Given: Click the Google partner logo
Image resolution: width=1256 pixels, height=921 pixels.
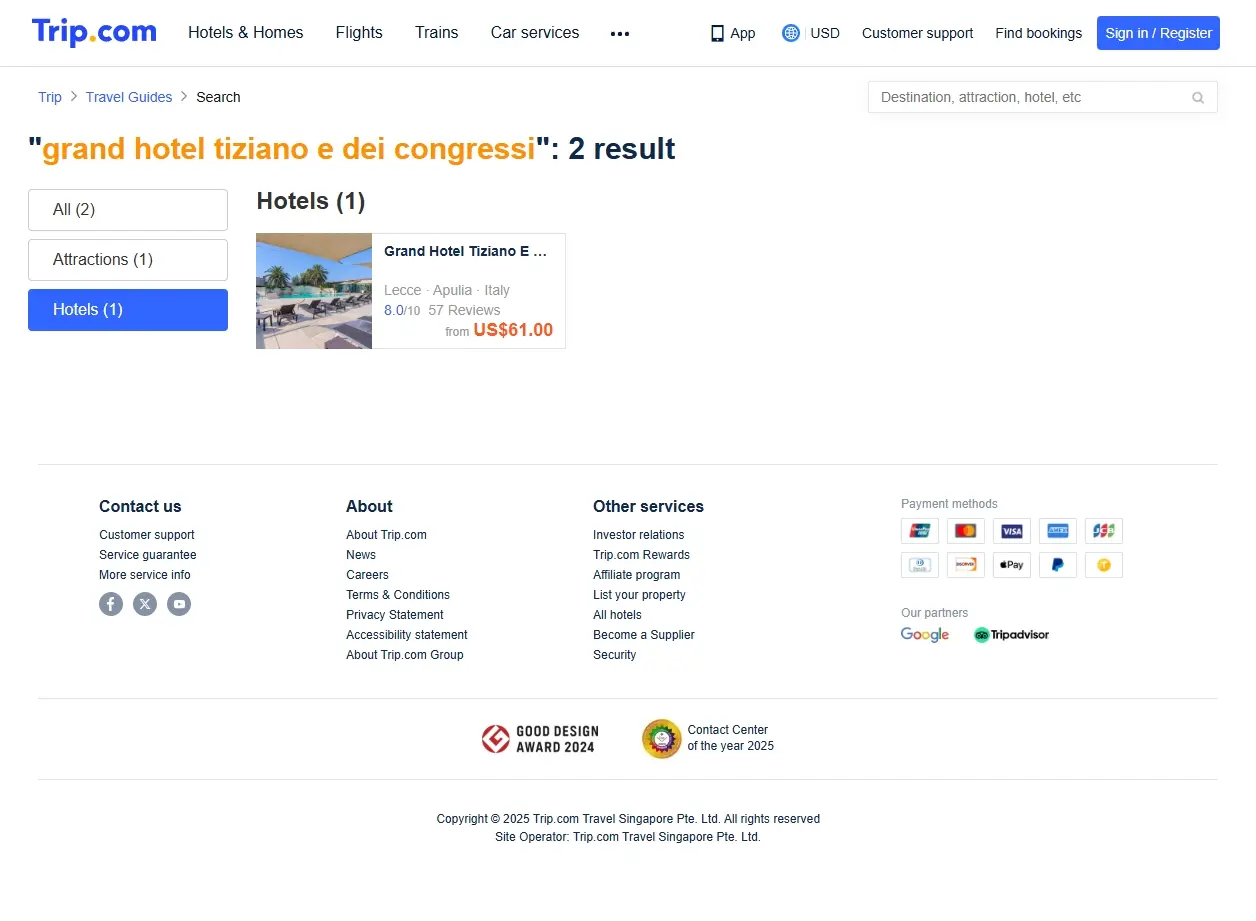Looking at the screenshot, I should coord(925,635).
